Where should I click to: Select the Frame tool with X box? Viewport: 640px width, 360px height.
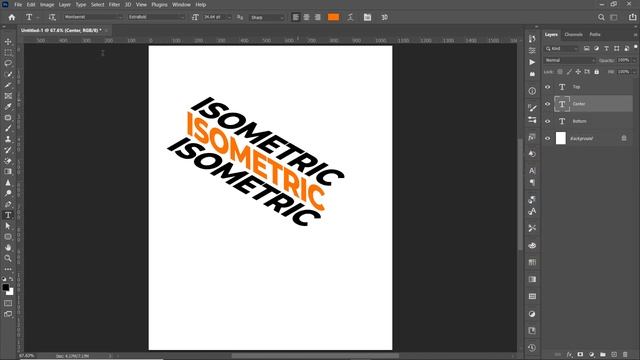coord(8,96)
